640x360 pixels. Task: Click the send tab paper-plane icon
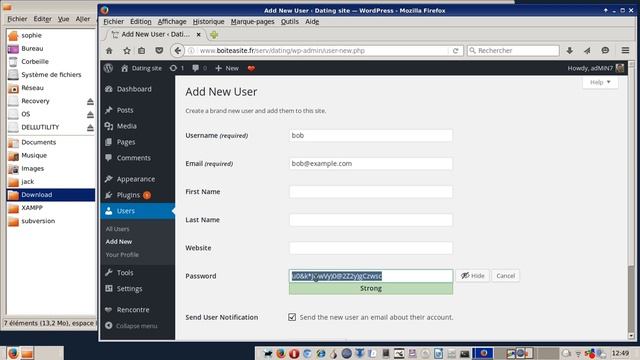tap(587, 51)
